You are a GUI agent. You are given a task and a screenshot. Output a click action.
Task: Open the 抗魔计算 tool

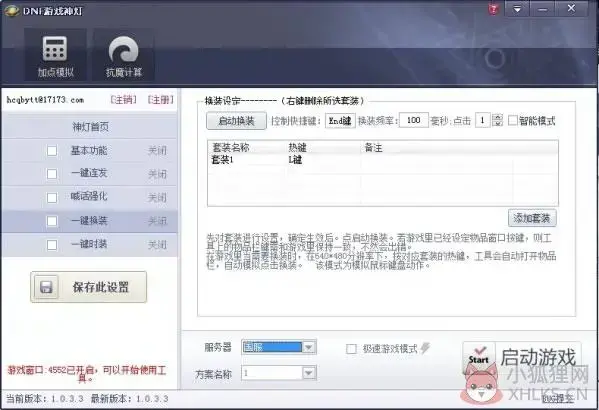[124, 55]
